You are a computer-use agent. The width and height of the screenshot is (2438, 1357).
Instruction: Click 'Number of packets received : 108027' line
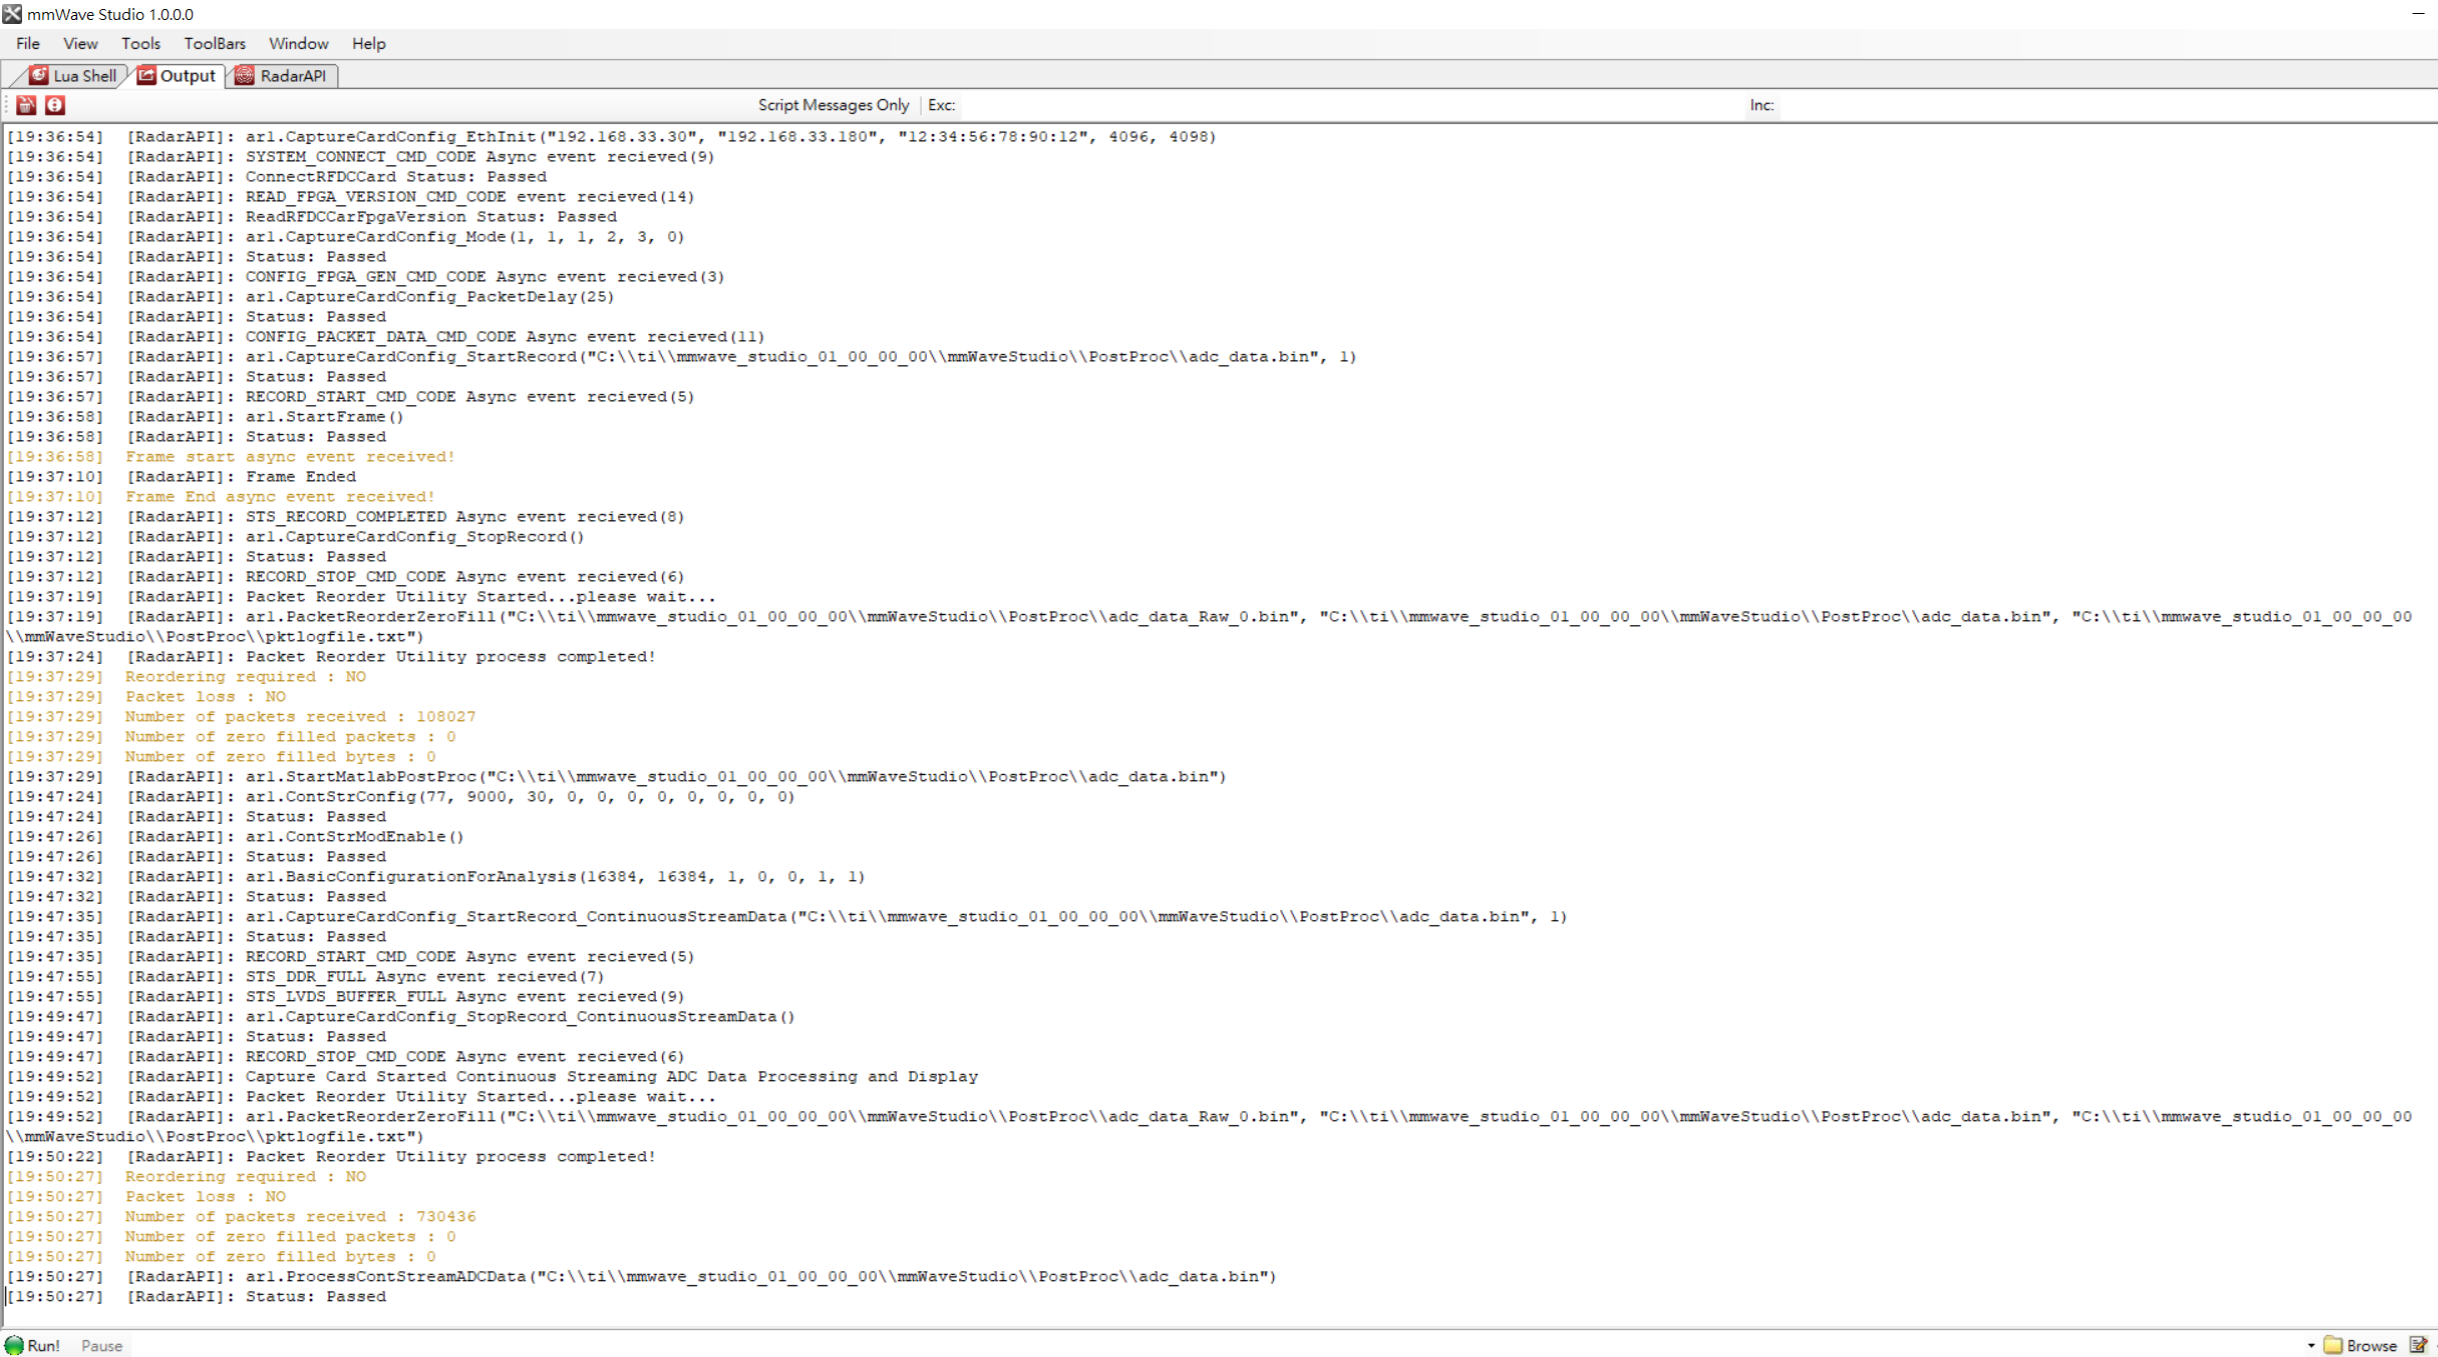(x=241, y=717)
